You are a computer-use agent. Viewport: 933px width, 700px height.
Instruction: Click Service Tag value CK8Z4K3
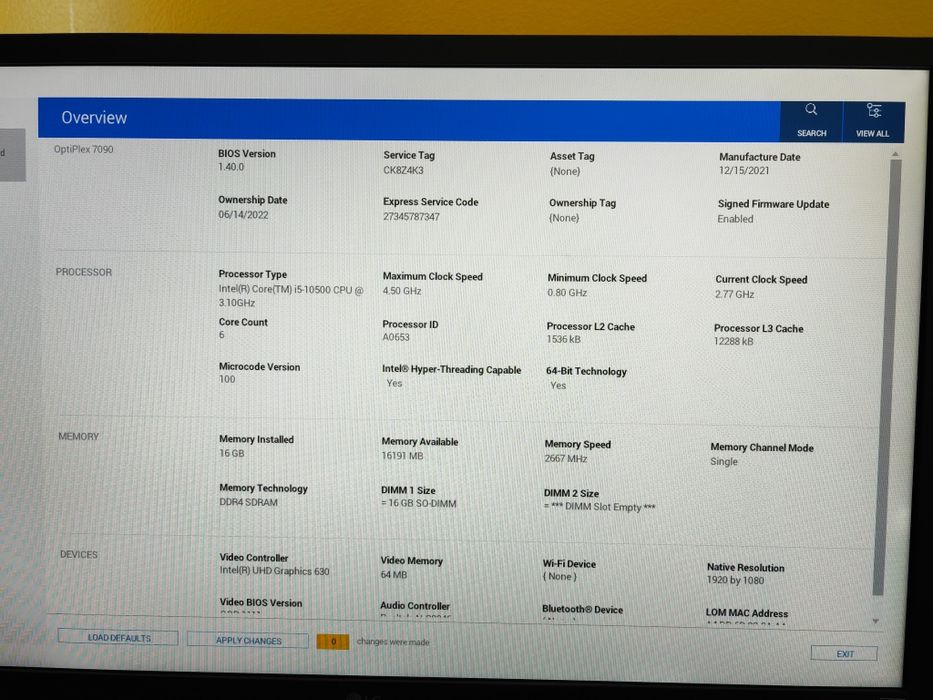pyautogui.click(x=403, y=170)
